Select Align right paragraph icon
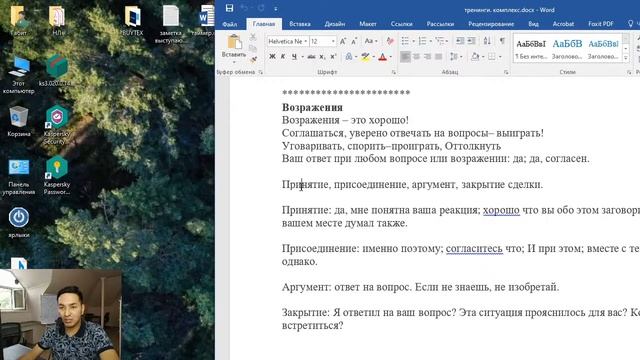The image size is (640, 360). tap(427, 56)
